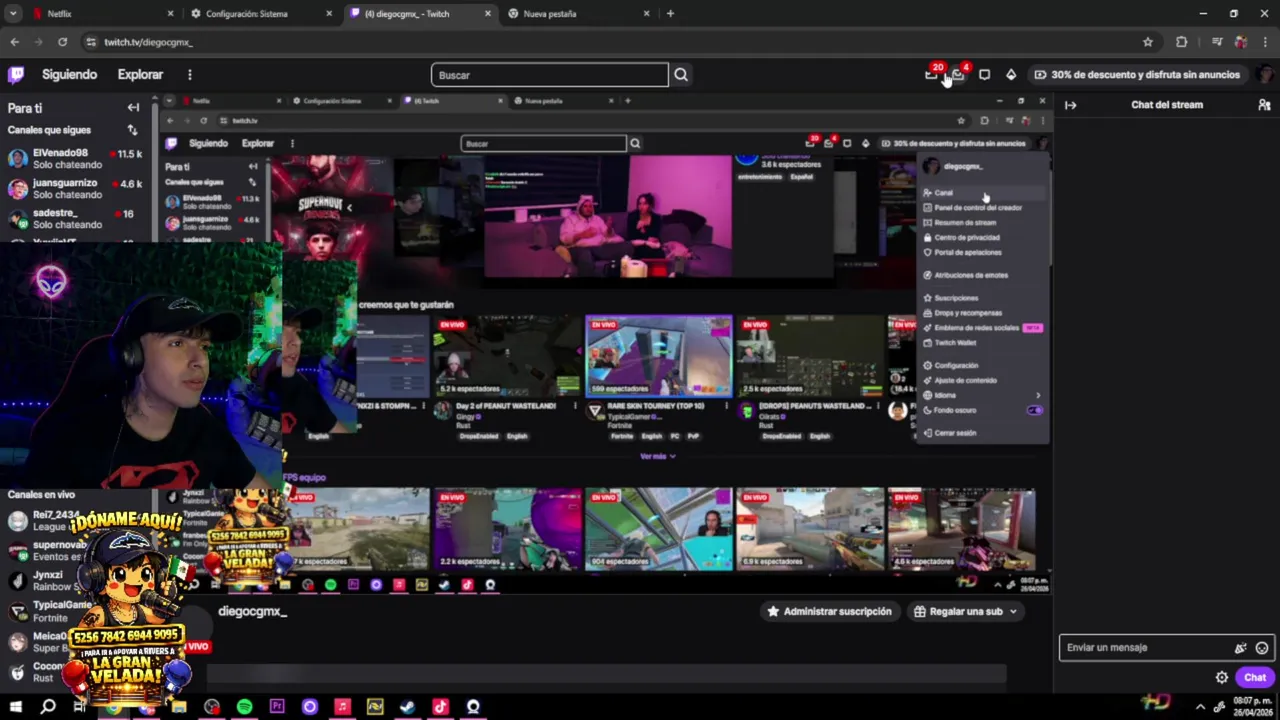Viewport: 1280px width, 720px height.
Task: Select diegocgmx_ Twitch tab
Action: point(420,14)
